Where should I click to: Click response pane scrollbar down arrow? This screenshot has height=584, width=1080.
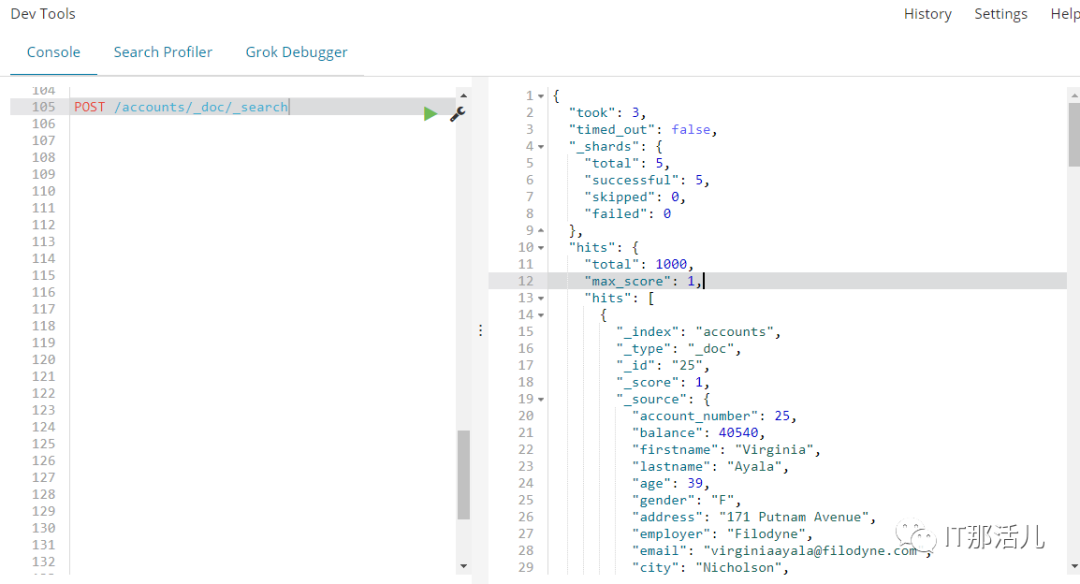point(1074,566)
